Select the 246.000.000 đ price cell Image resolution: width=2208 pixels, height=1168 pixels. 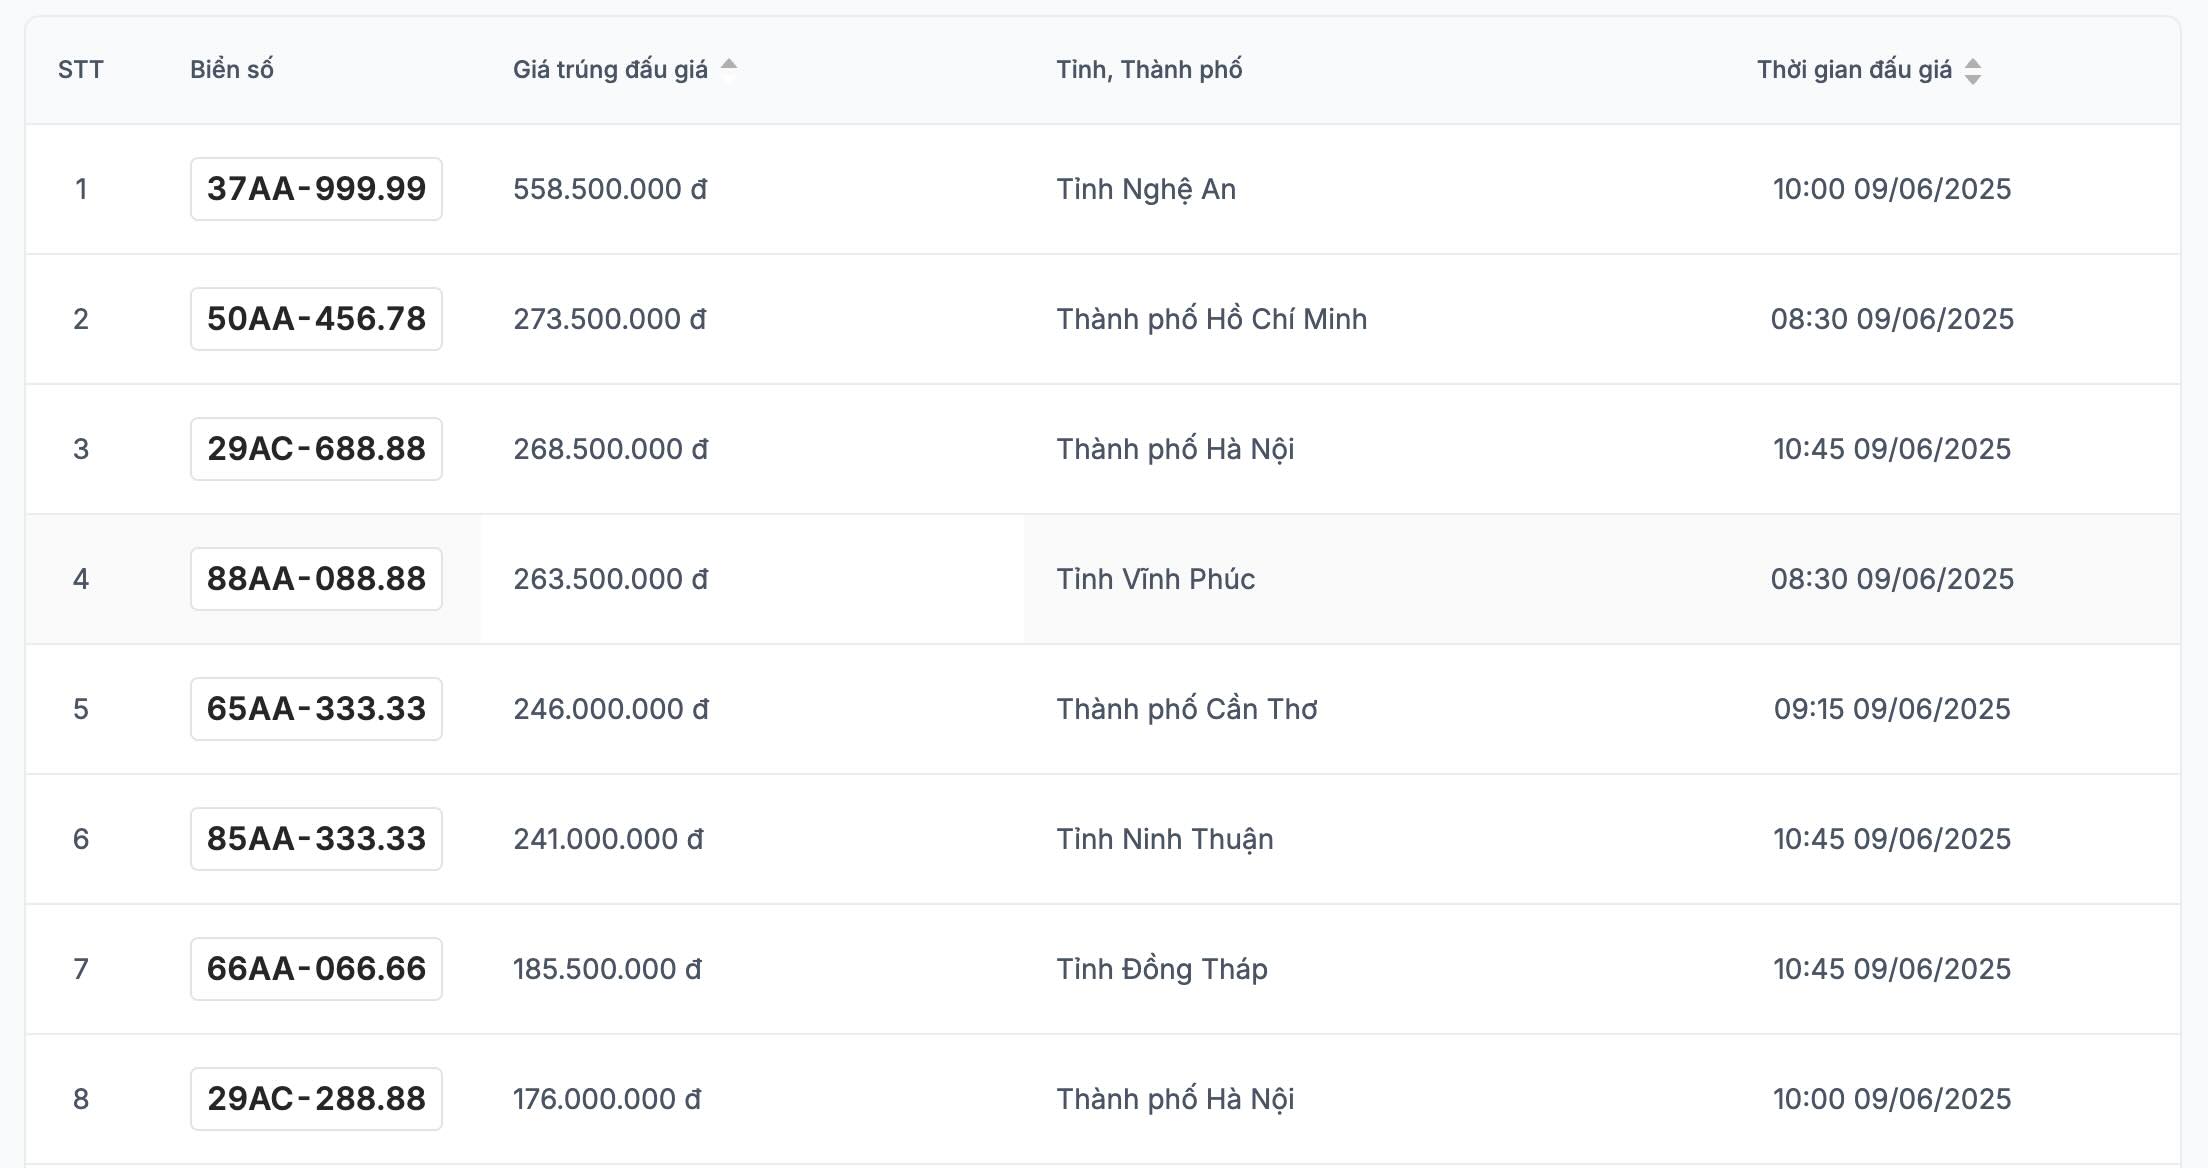tap(611, 709)
